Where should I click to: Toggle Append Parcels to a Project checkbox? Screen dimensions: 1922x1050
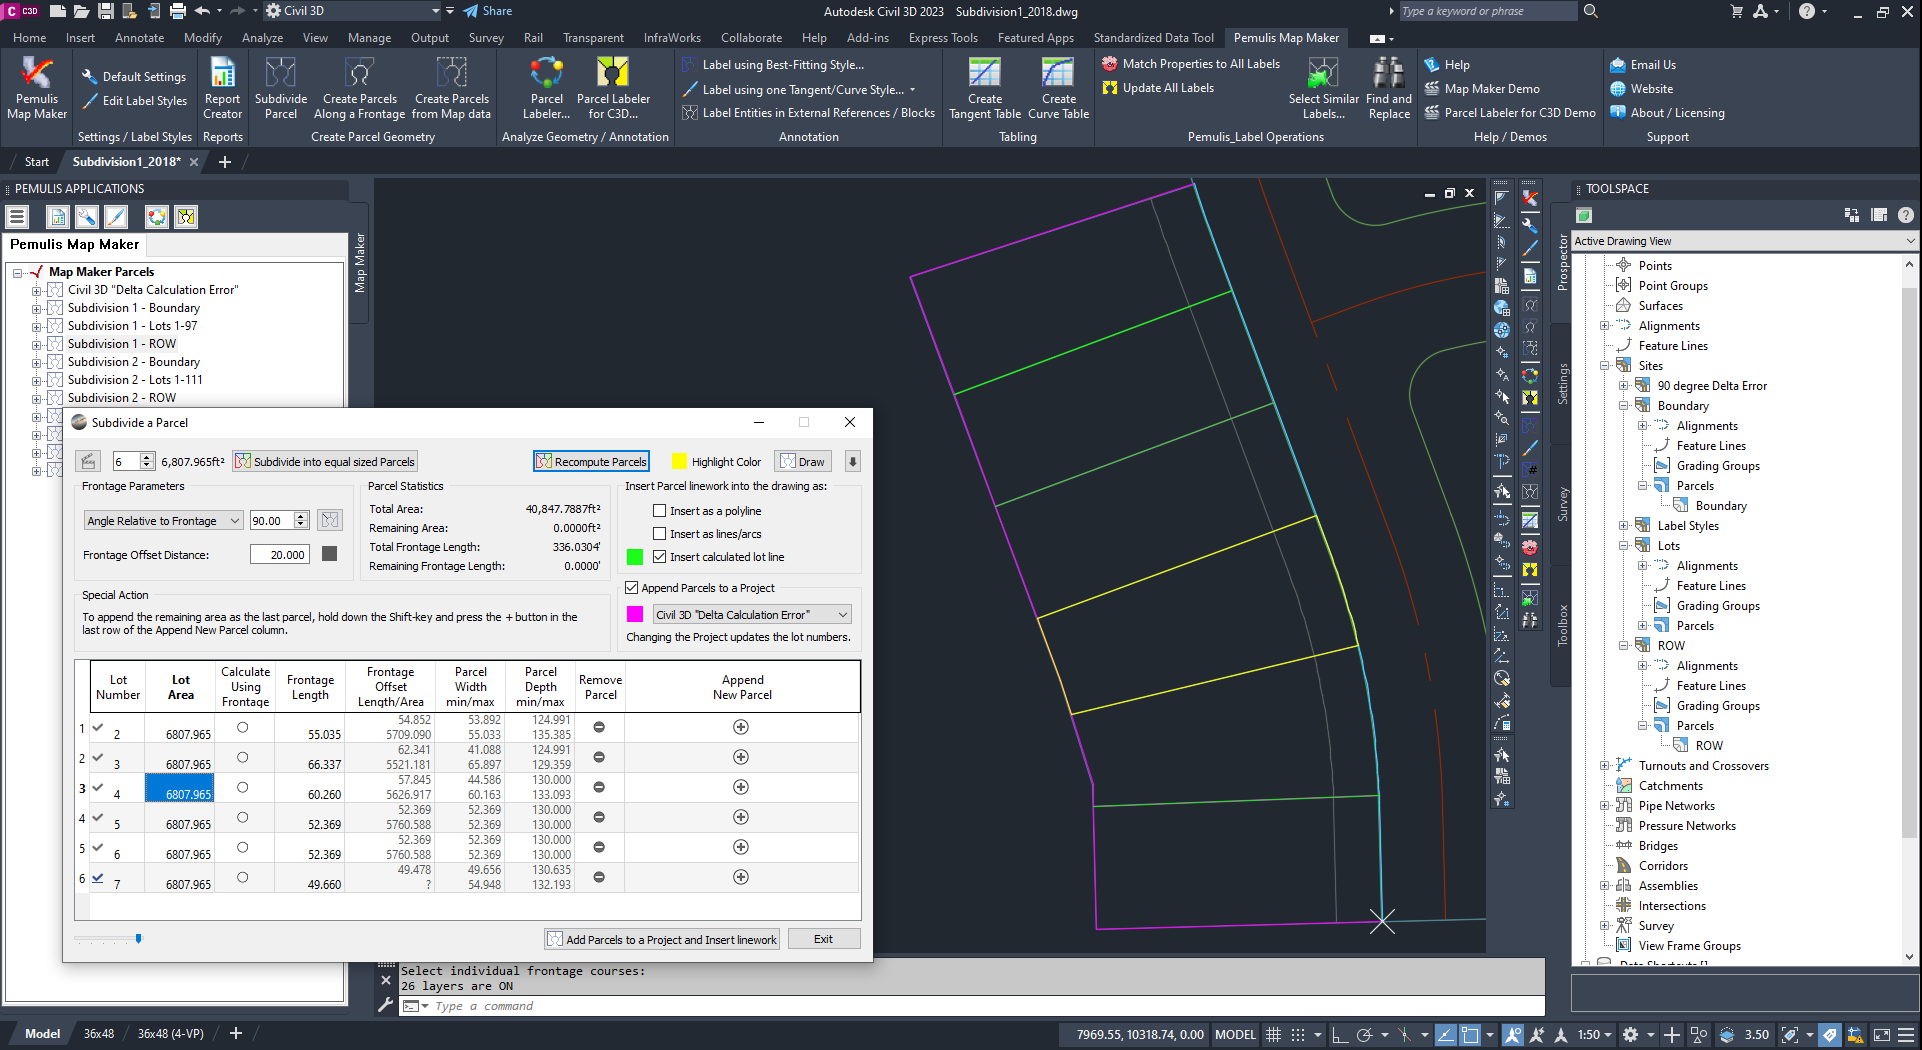pos(632,588)
